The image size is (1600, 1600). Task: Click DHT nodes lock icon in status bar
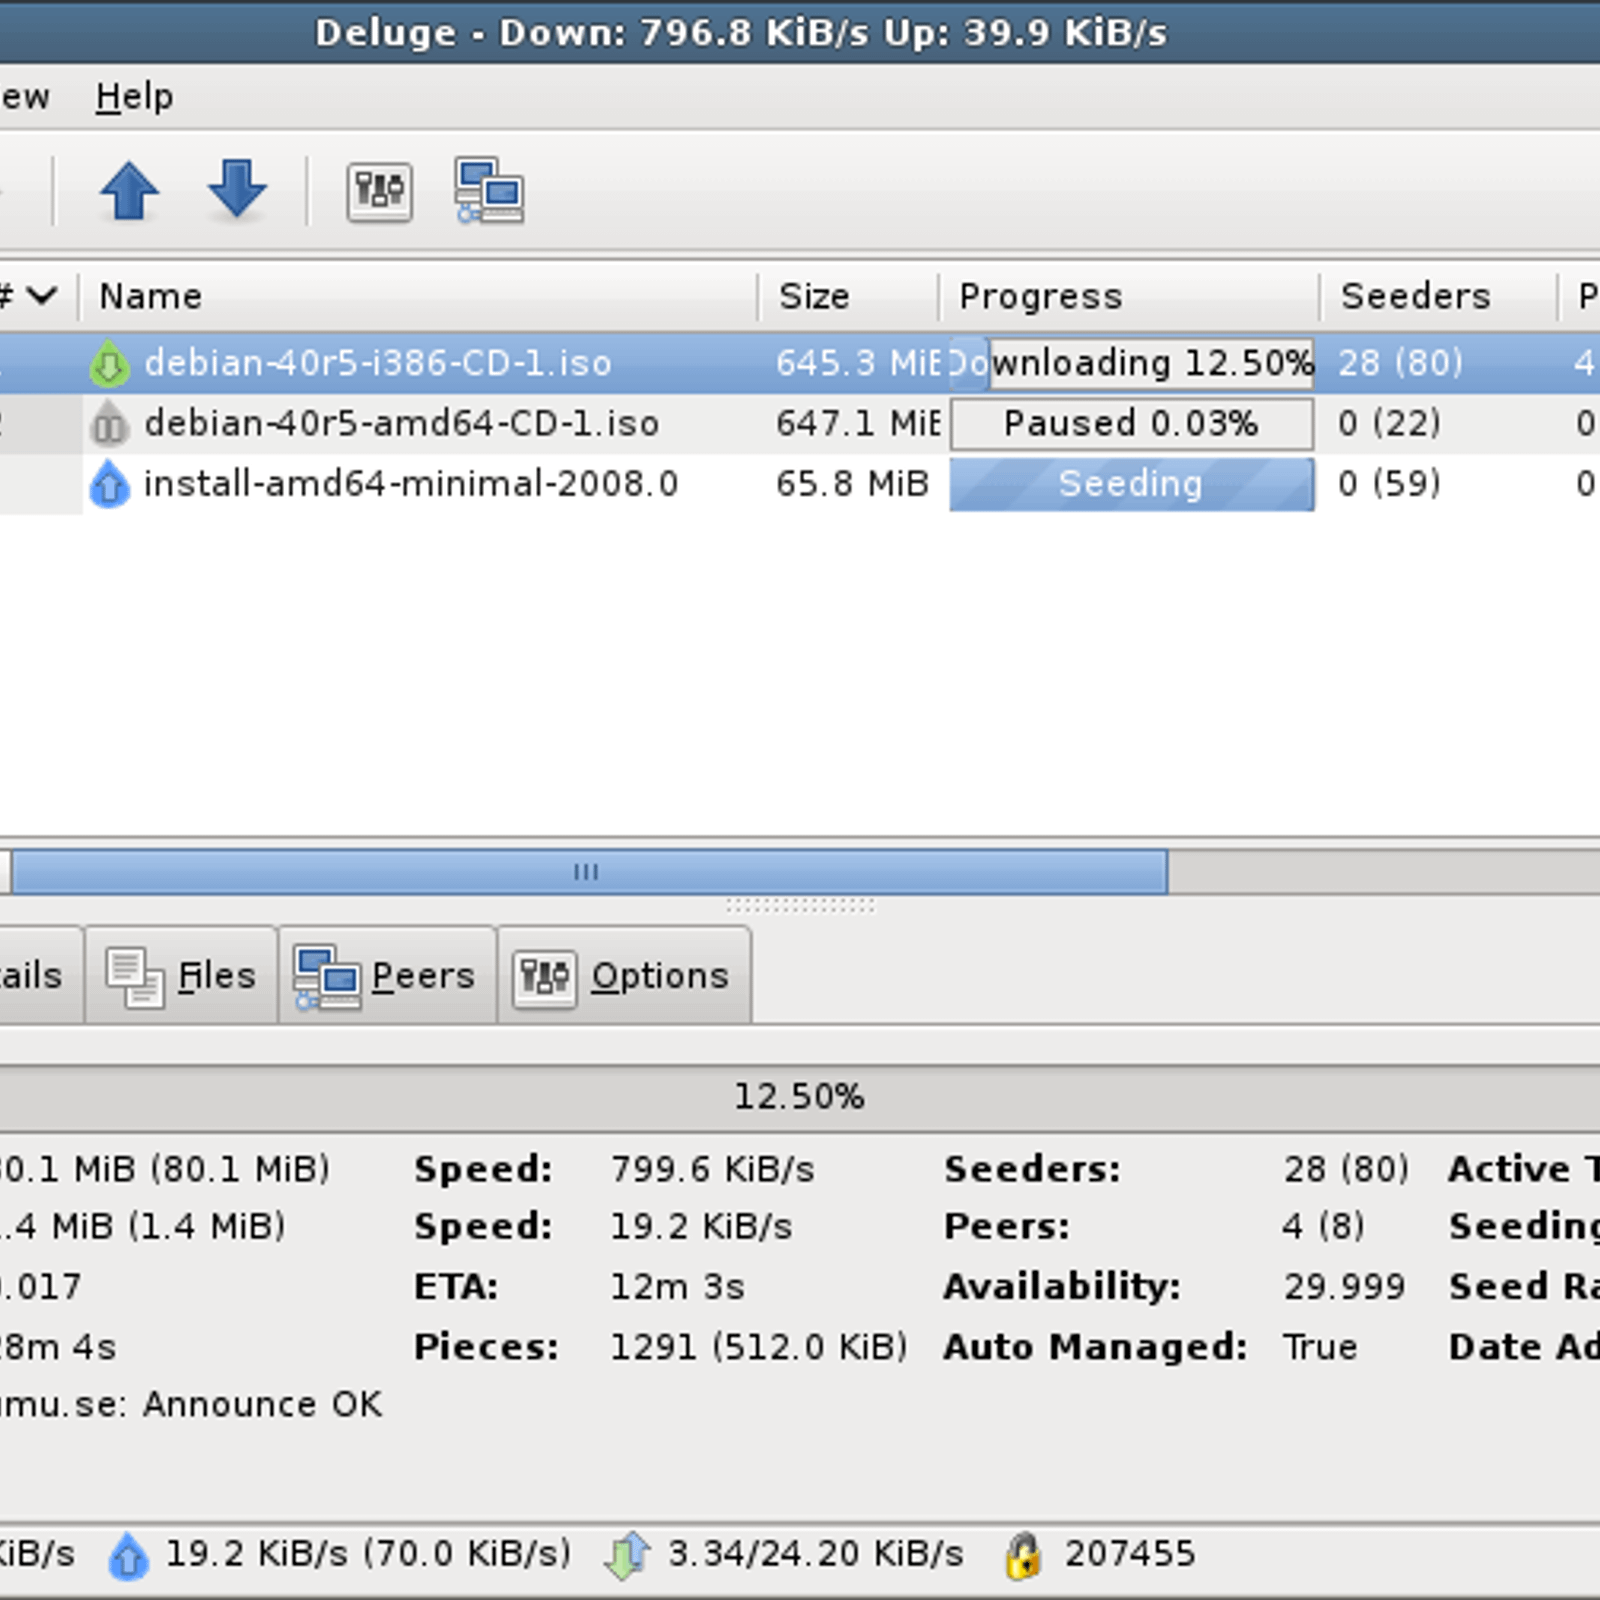click(1022, 1556)
